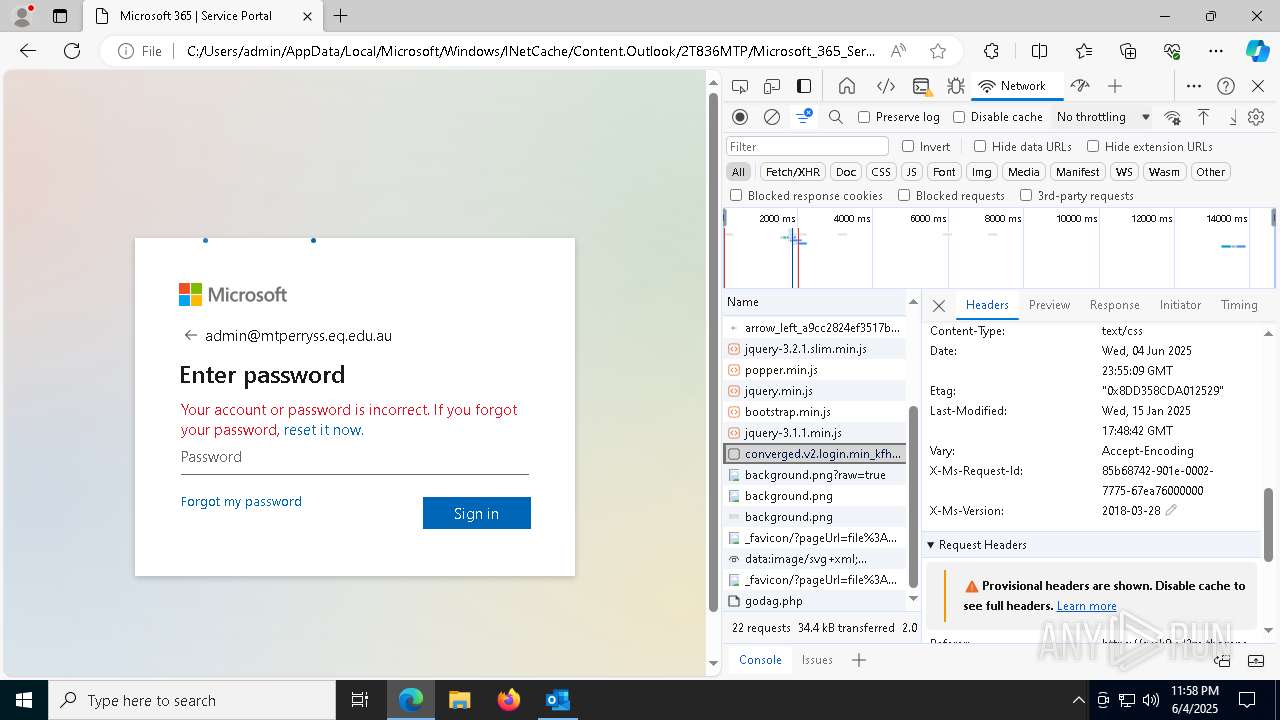Edit X-Ms-Version header pencil icon
This screenshot has height=720, width=1280.
pos(1171,510)
